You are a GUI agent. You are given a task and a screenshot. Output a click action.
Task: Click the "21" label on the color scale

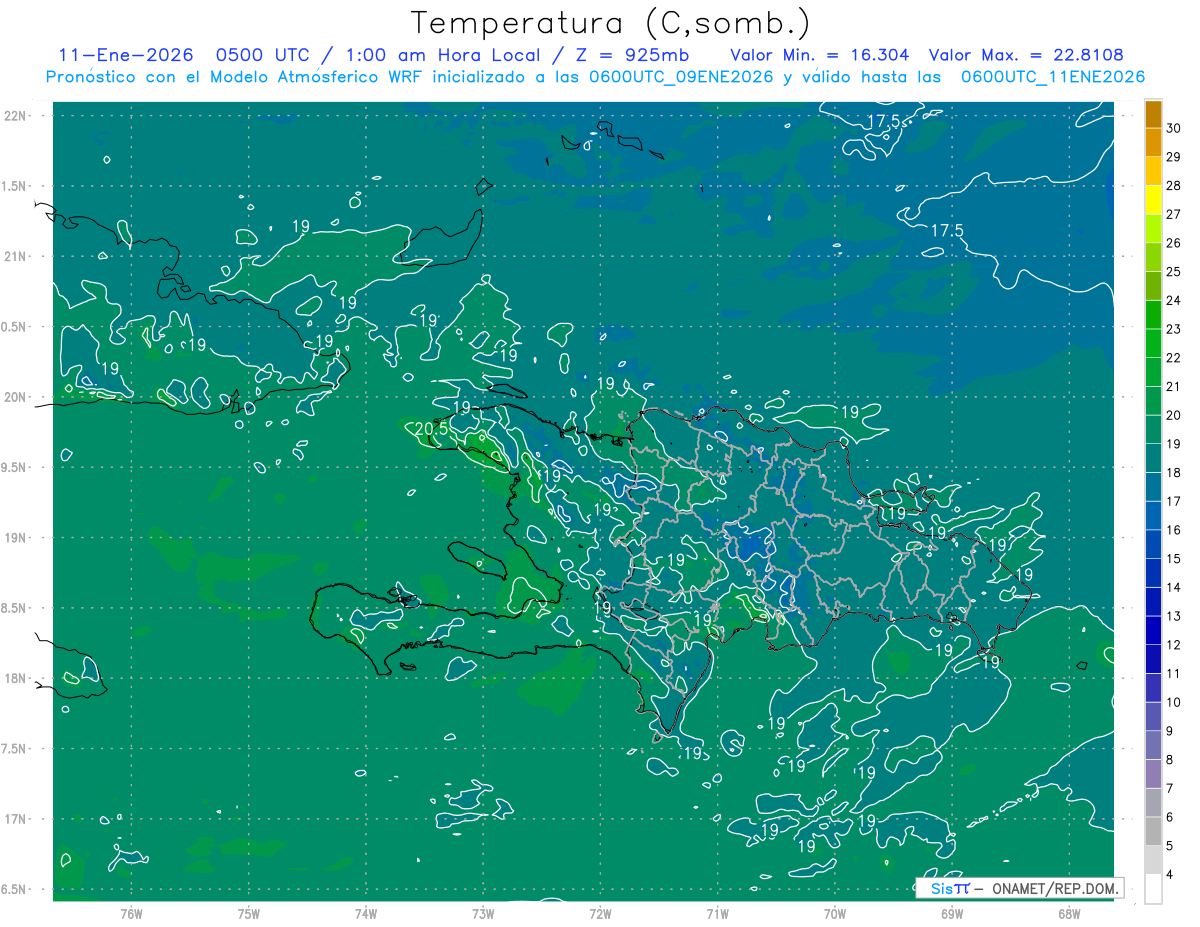[x=1173, y=386]
